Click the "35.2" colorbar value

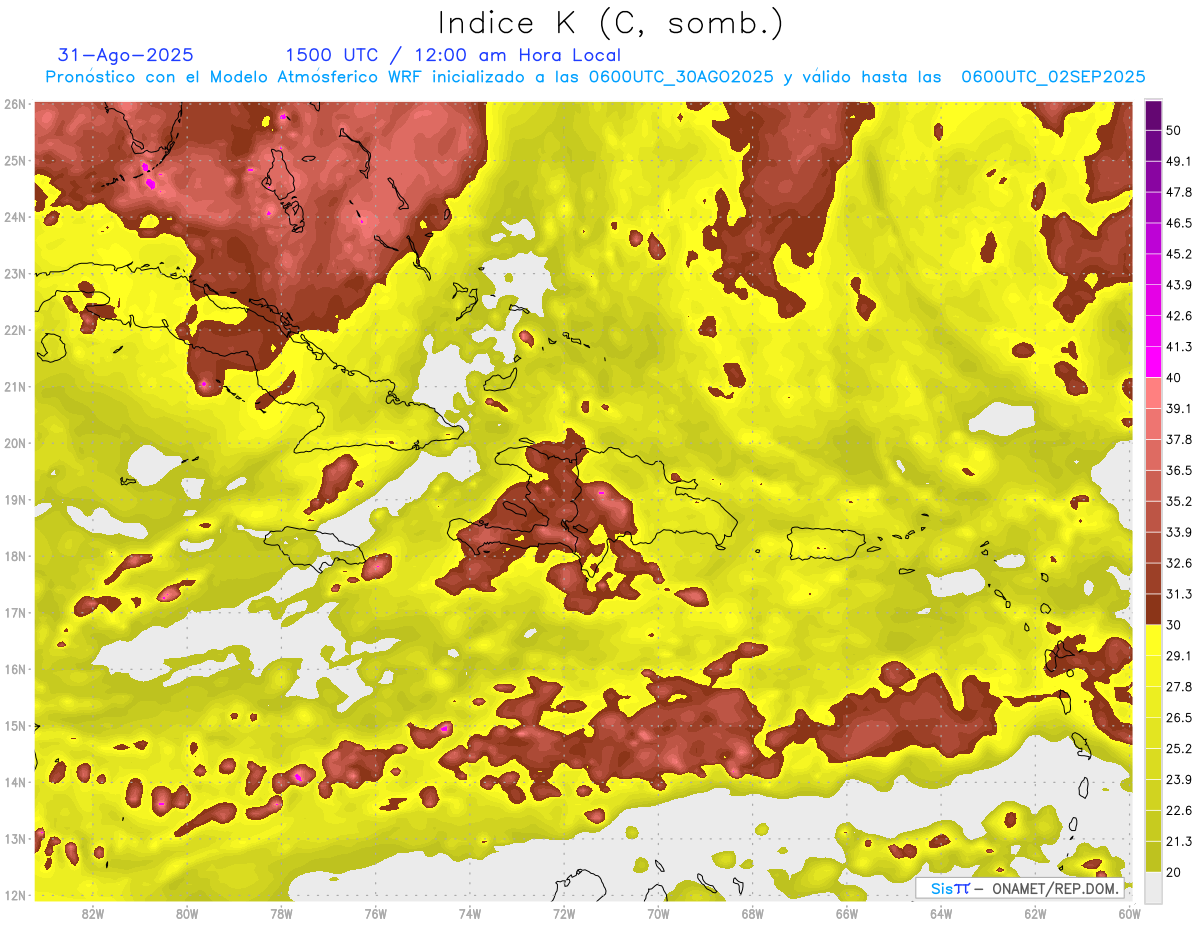(1178, 501)
